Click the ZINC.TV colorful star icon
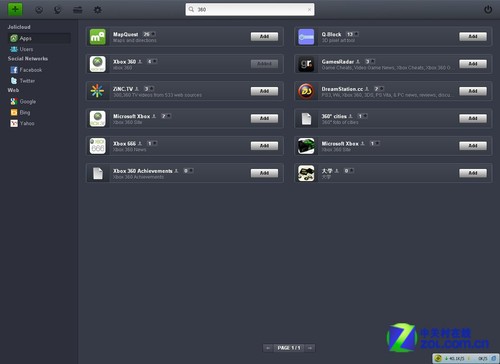This screenshot has width=500, height=364. coord(98,91)
